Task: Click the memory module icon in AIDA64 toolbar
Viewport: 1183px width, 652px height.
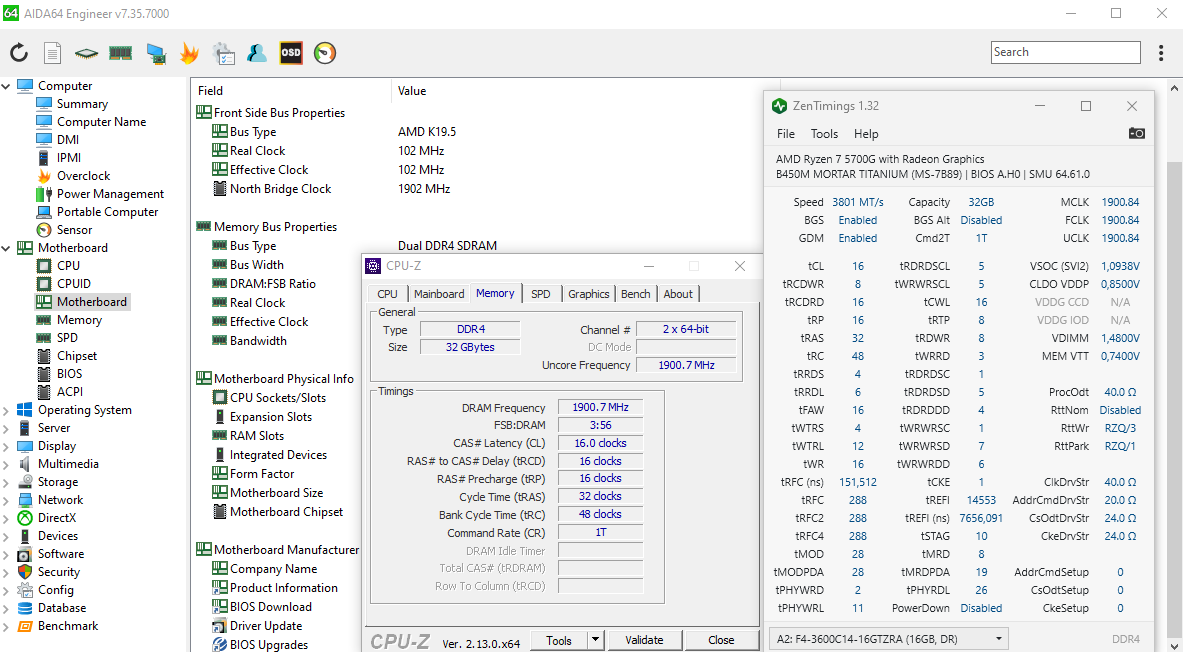Action: pyautogui.click(x=121, y=53)
